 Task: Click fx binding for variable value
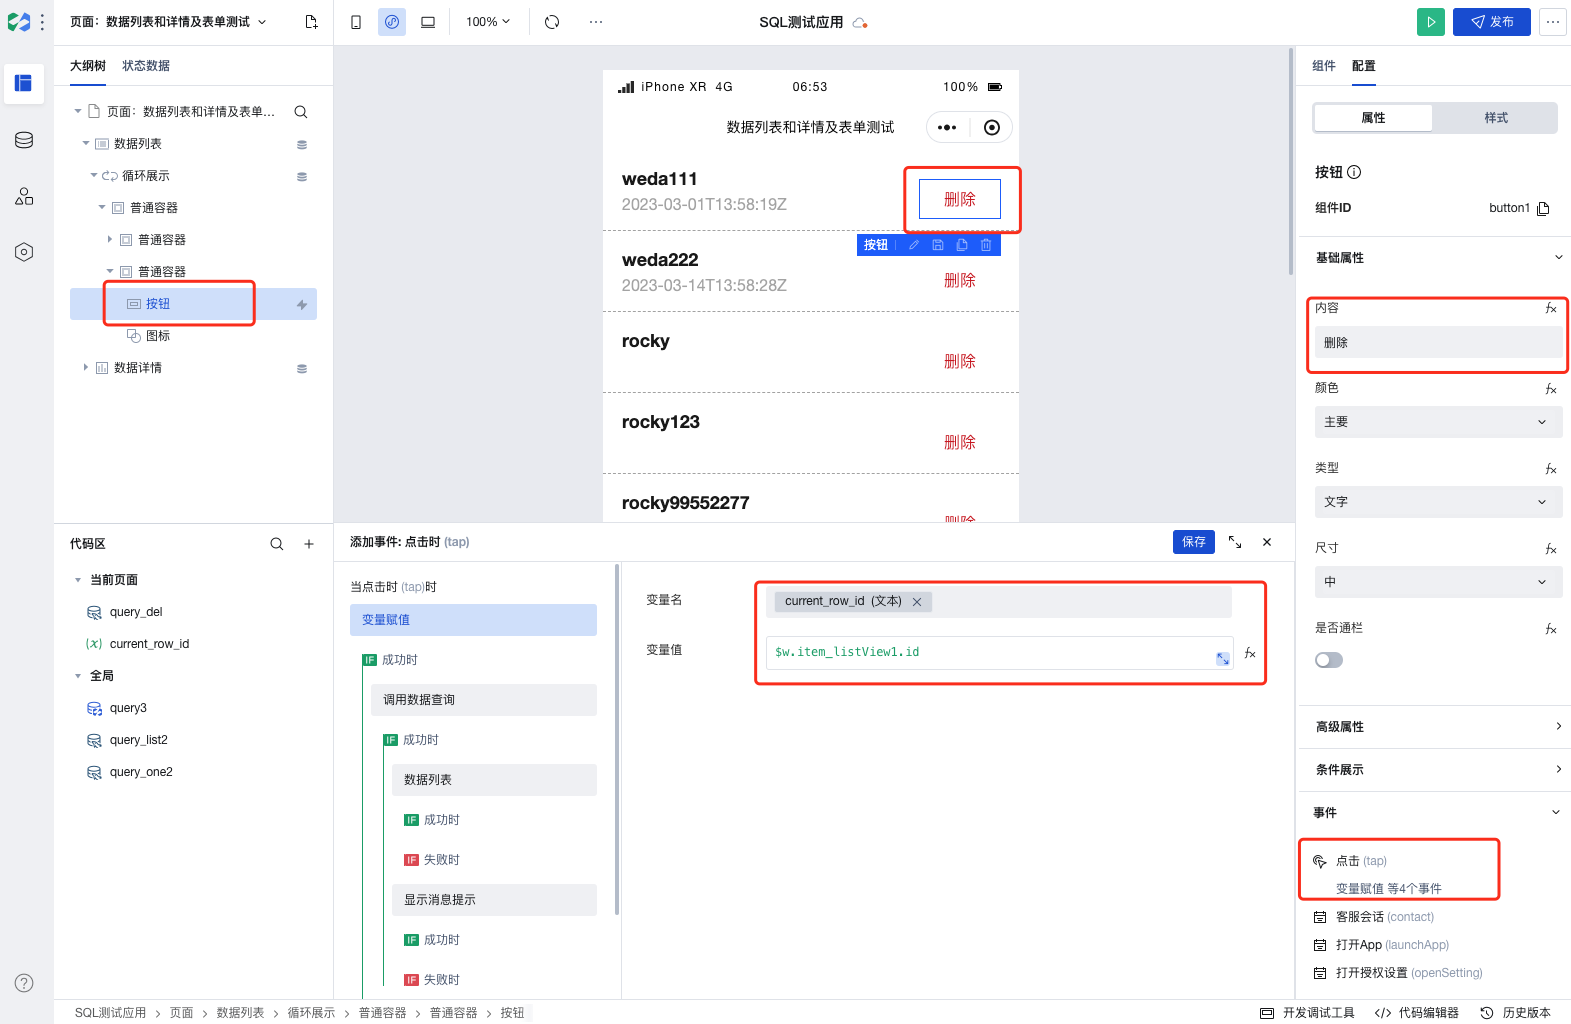1250,653
